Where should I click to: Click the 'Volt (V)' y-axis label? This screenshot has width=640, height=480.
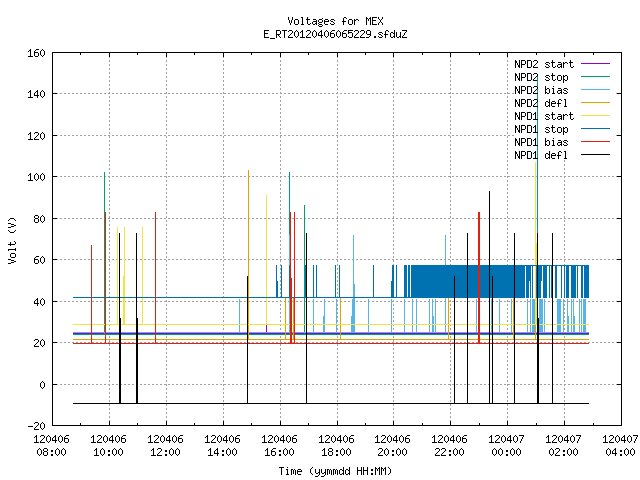pyautogui.click(x=13, y=241)
